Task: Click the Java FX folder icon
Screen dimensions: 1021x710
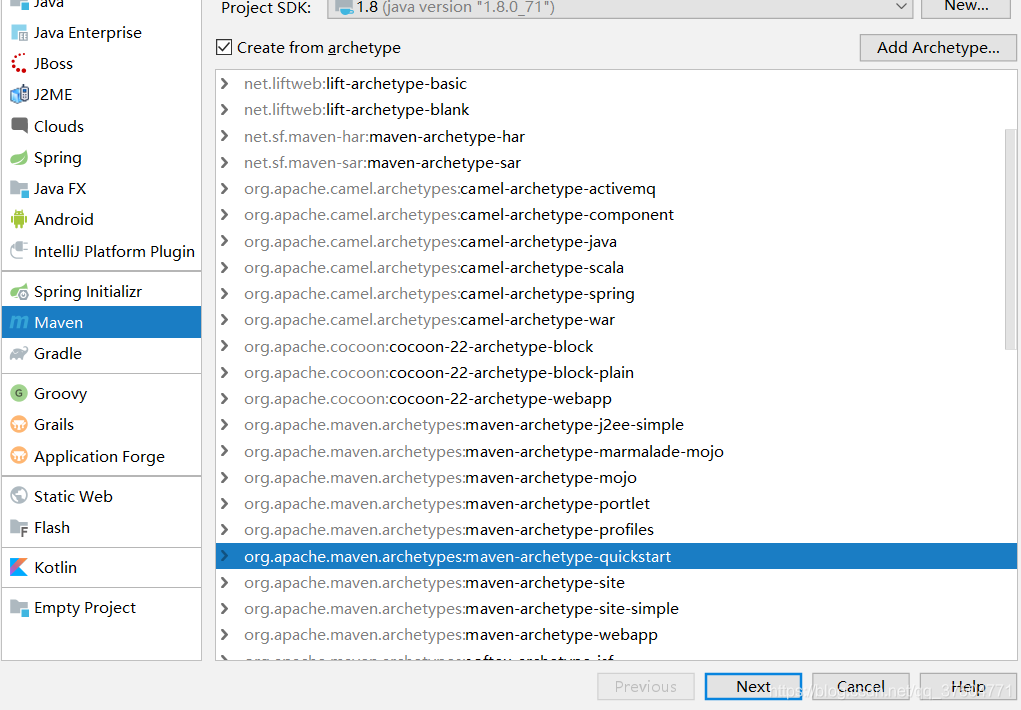Action: click(20, 189)
